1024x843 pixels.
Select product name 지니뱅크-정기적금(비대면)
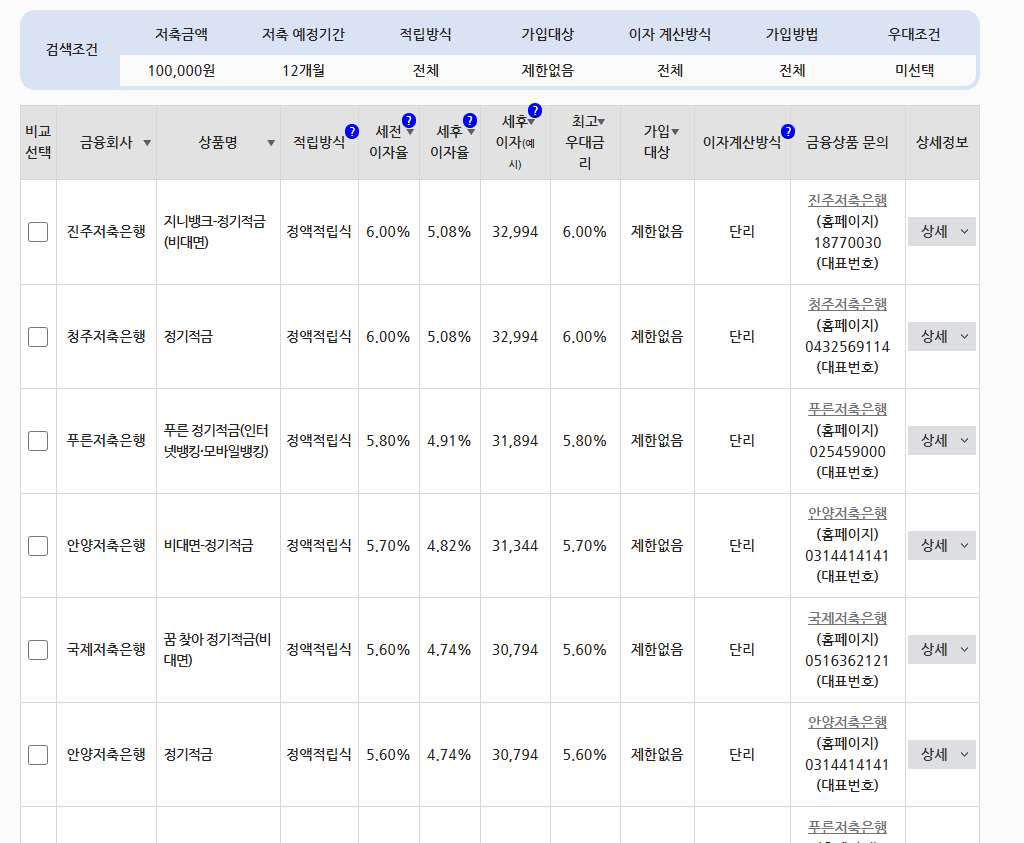pos(215,232)
